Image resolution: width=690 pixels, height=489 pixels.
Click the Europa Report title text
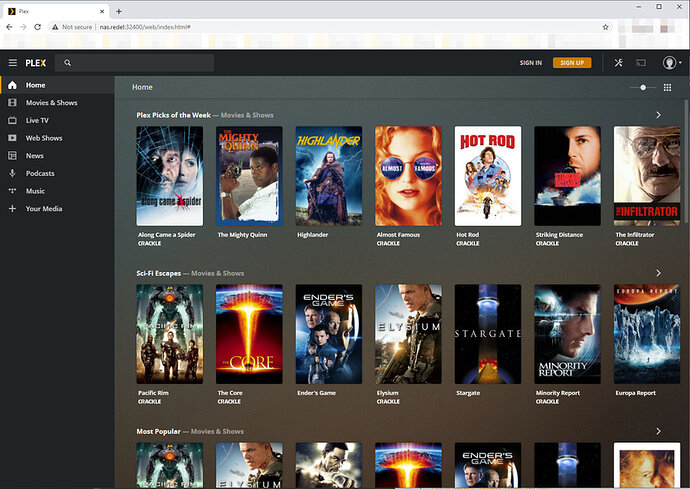coord(635,393)
